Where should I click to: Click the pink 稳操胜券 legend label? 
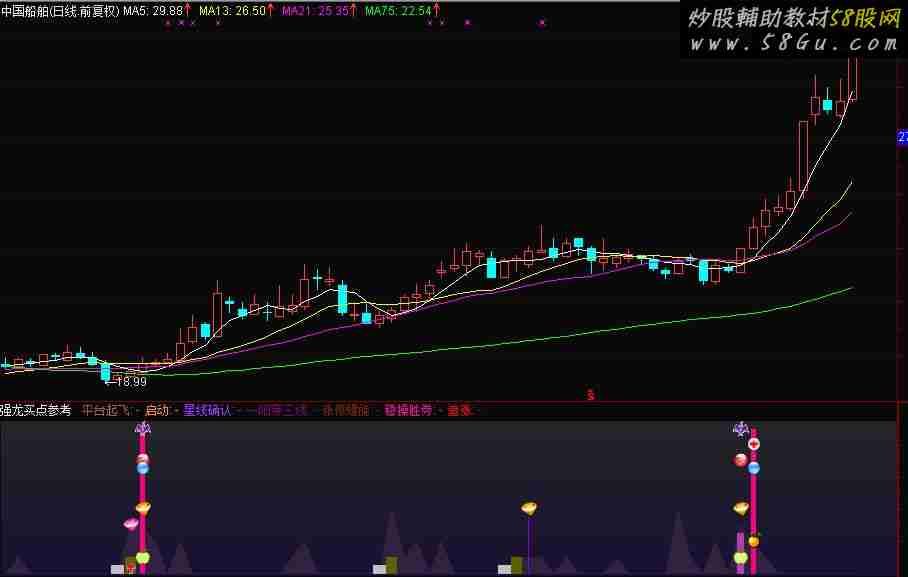(409, 410)
